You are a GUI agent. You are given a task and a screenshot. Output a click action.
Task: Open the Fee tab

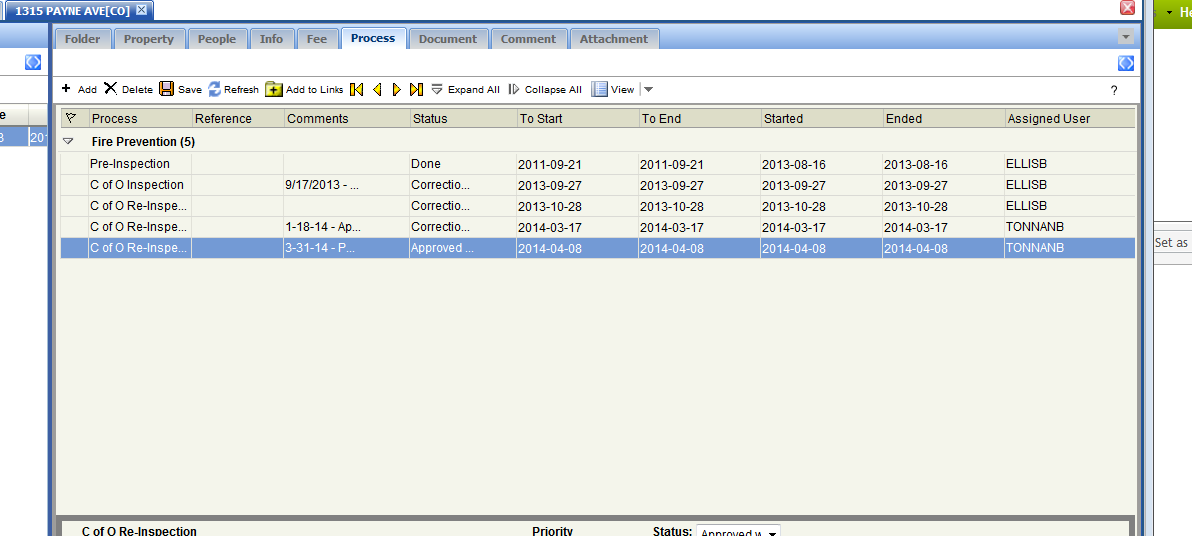[x=317, y=39]
